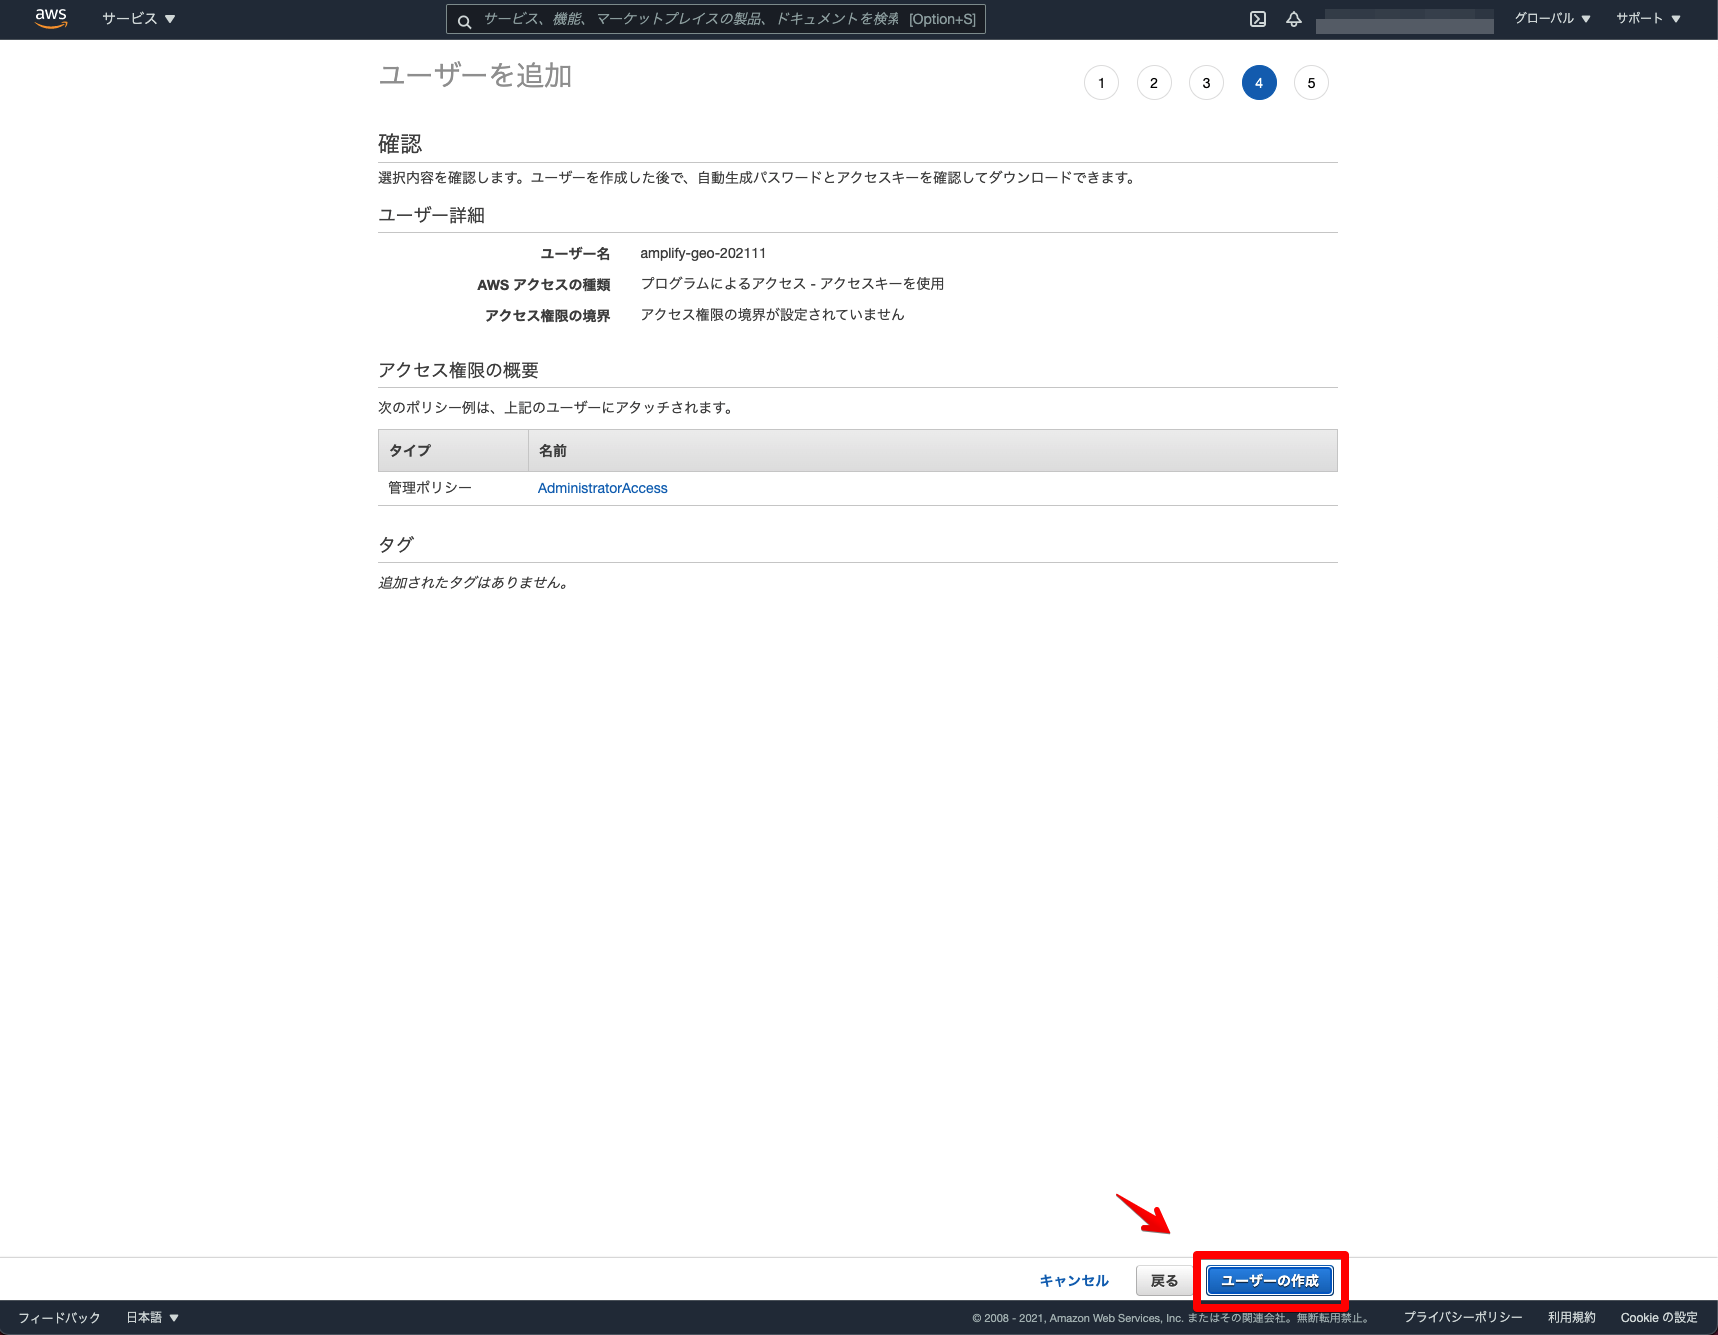Viewport: 1718px width, 1335px height.
Task: Click the ユーザーの作成 button
Action: tap(1270, 1281)
